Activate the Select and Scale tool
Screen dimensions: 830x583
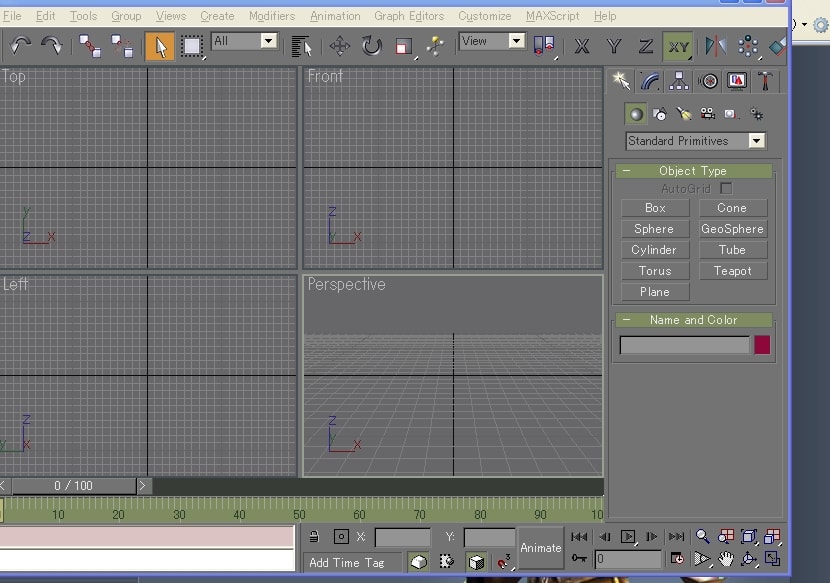pos(403,47)
